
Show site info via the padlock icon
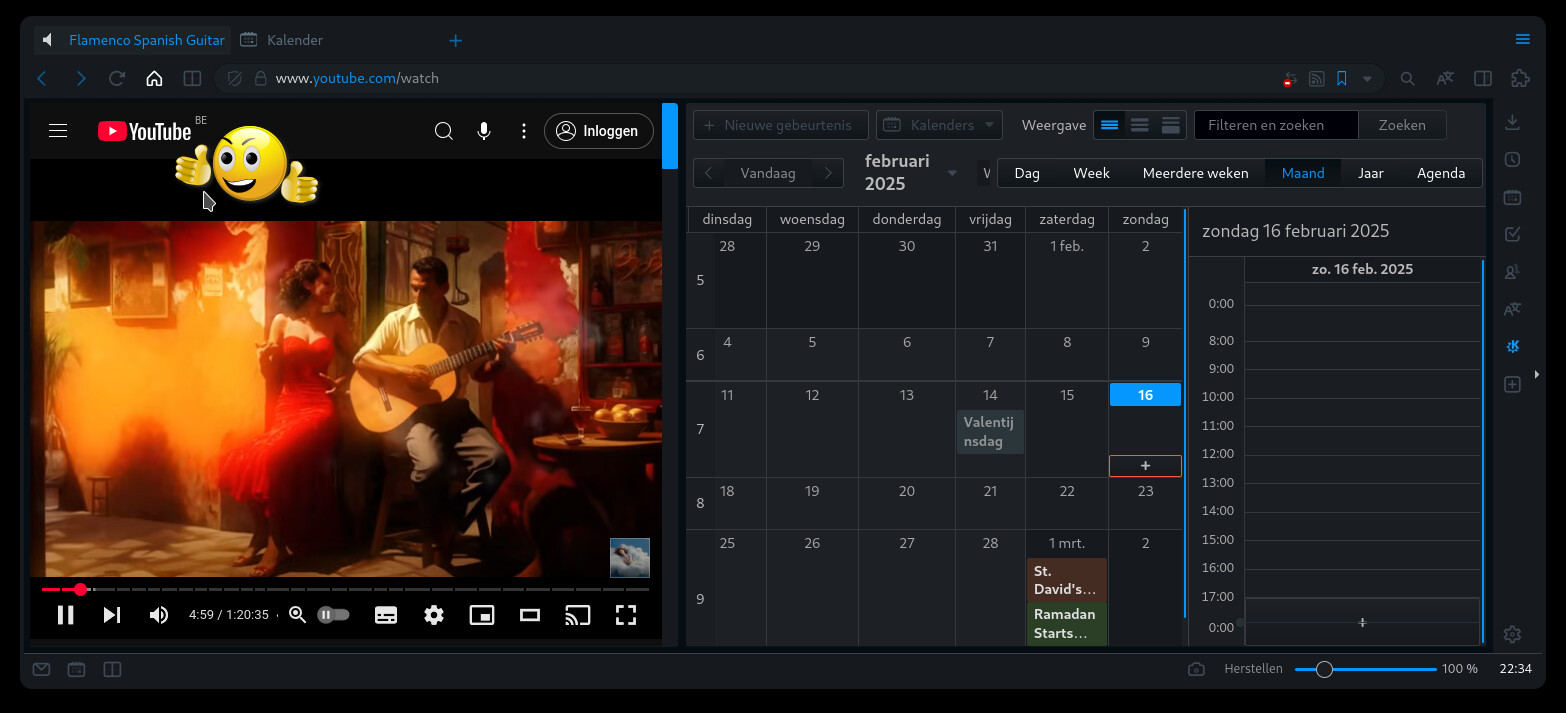[260, 78]
